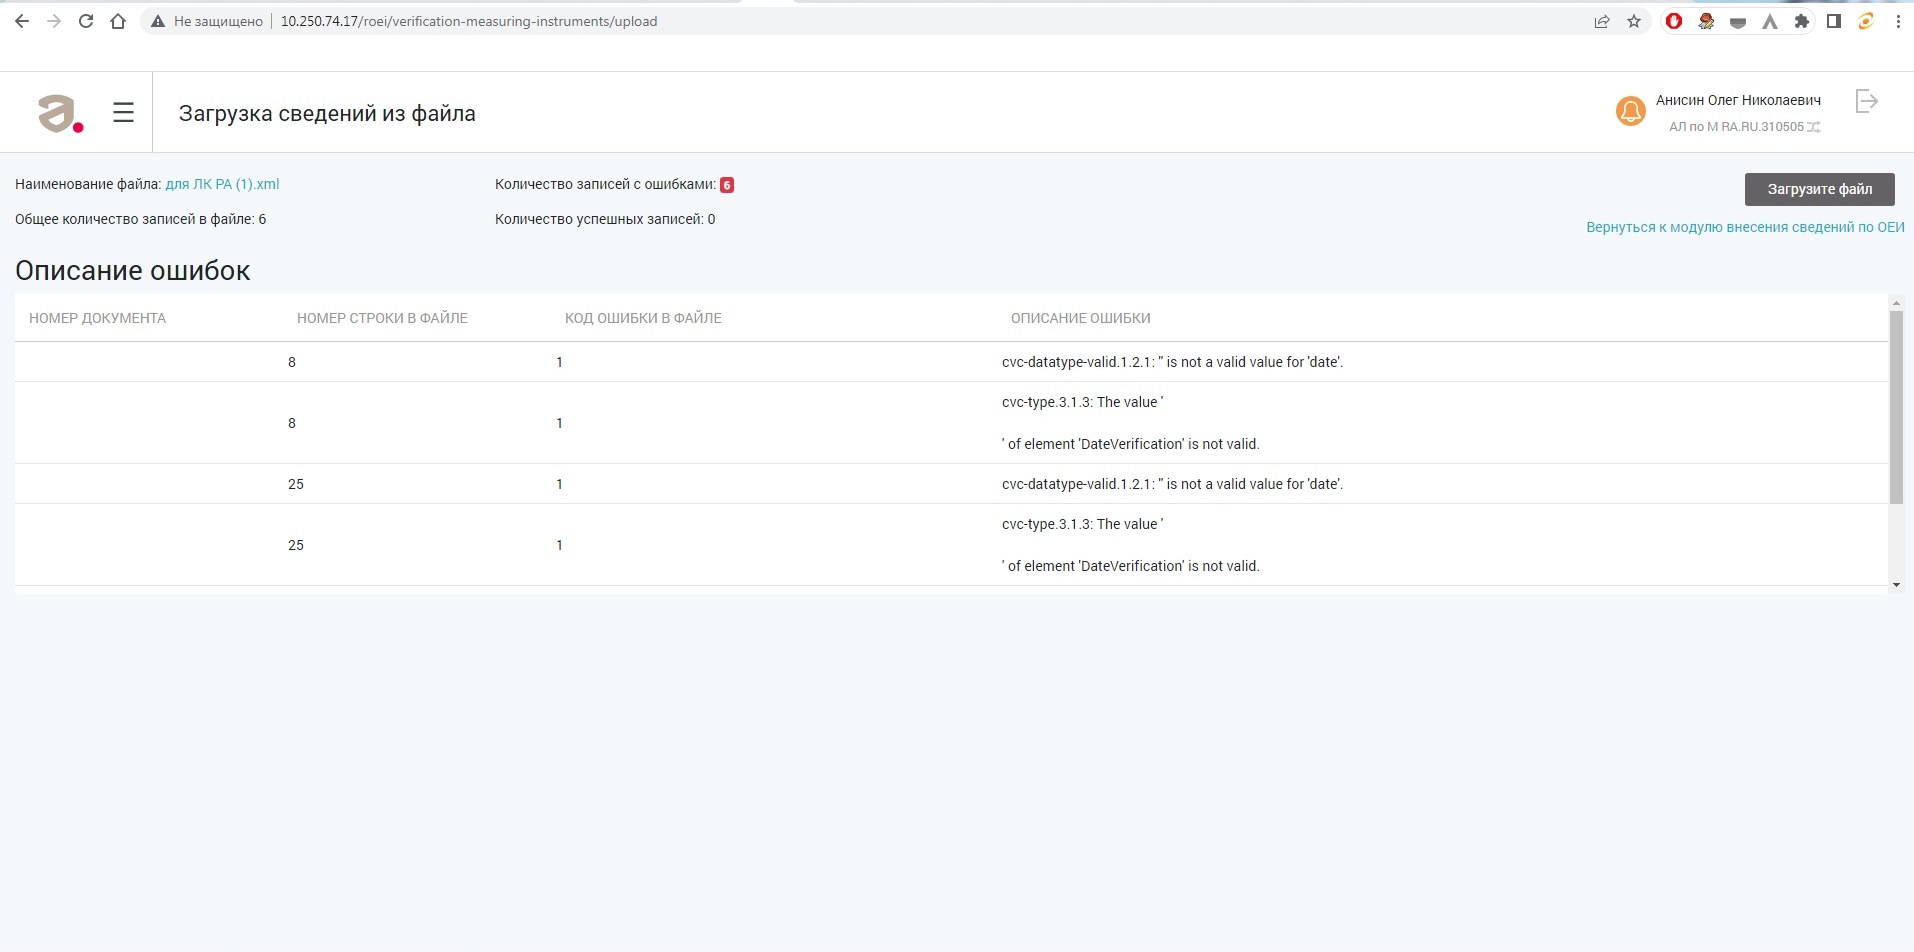Open the browser Extensions puzzle icon
1914x952 pixels.
pos(1802,21)
